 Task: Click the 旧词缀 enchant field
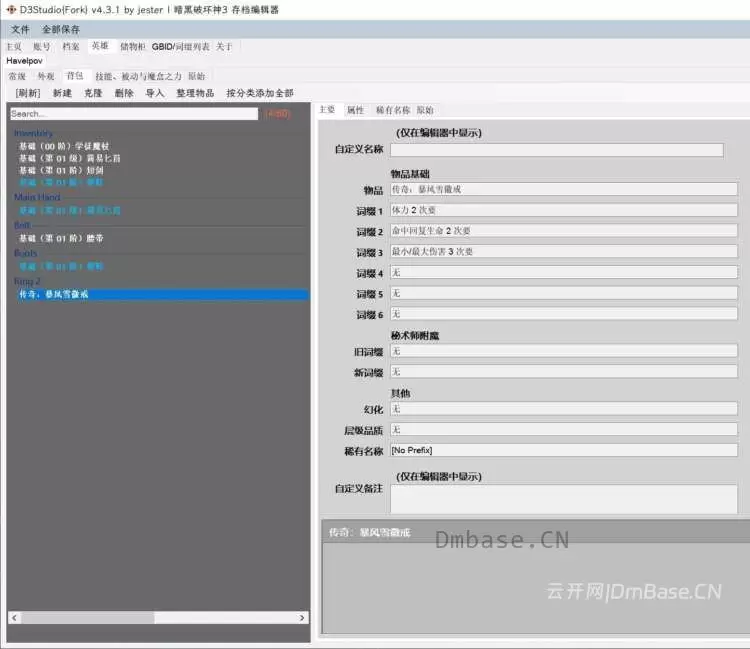click(x=564, y=351)
